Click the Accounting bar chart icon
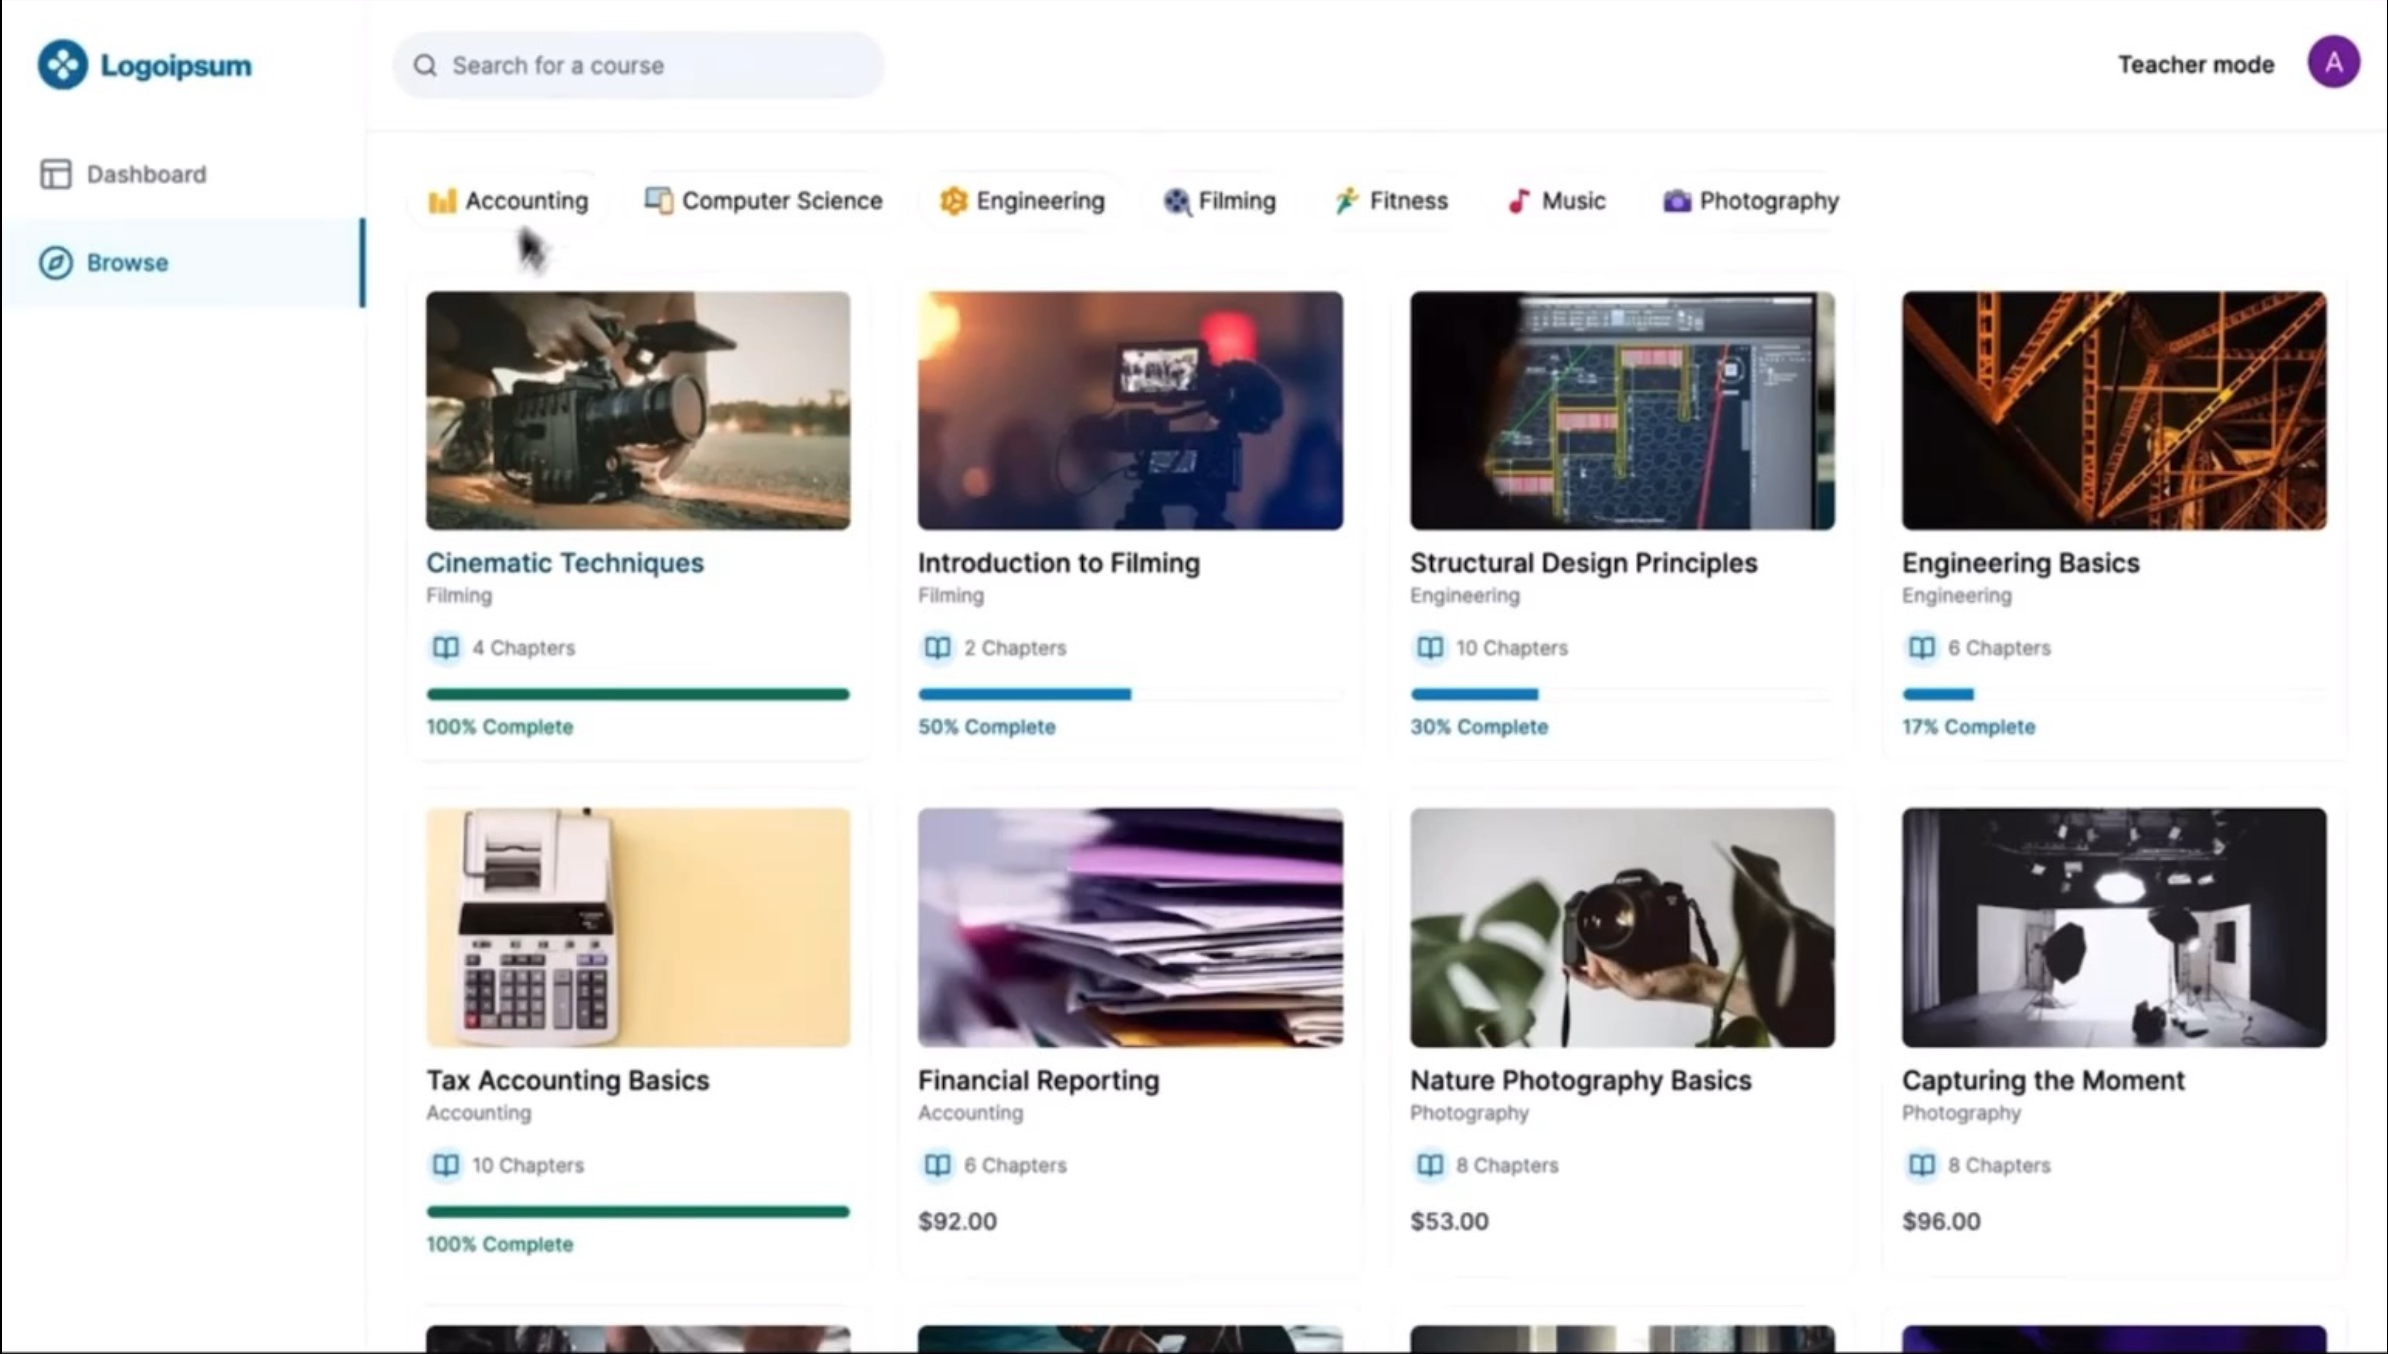The image size is (2388, 1354). coord(442,201)
